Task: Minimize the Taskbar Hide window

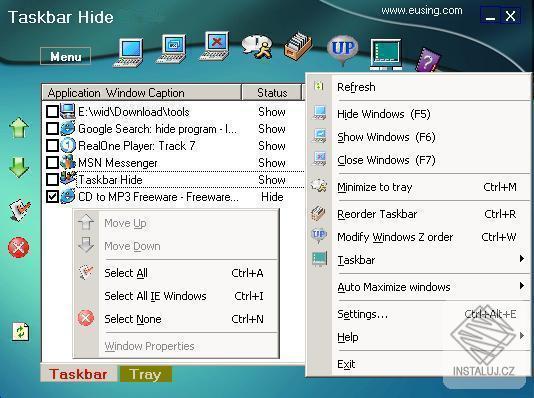Action: pyautogui.click(x=490, y=16)
